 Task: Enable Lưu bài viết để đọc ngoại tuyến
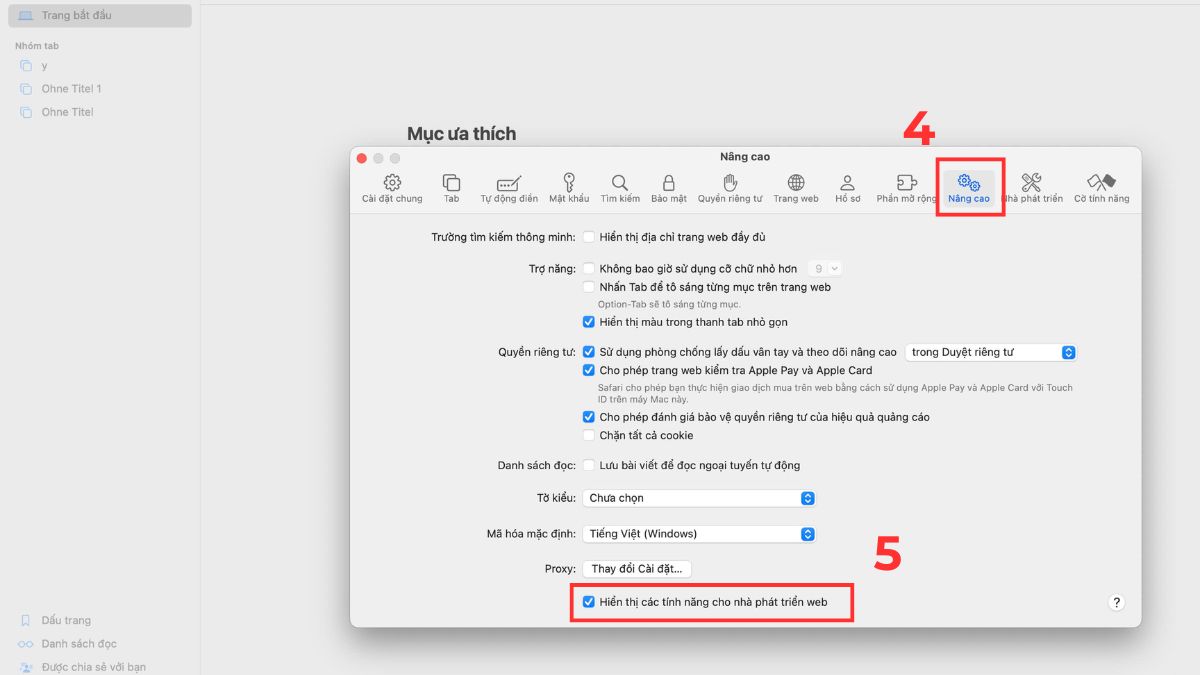(x=589, y=465)
